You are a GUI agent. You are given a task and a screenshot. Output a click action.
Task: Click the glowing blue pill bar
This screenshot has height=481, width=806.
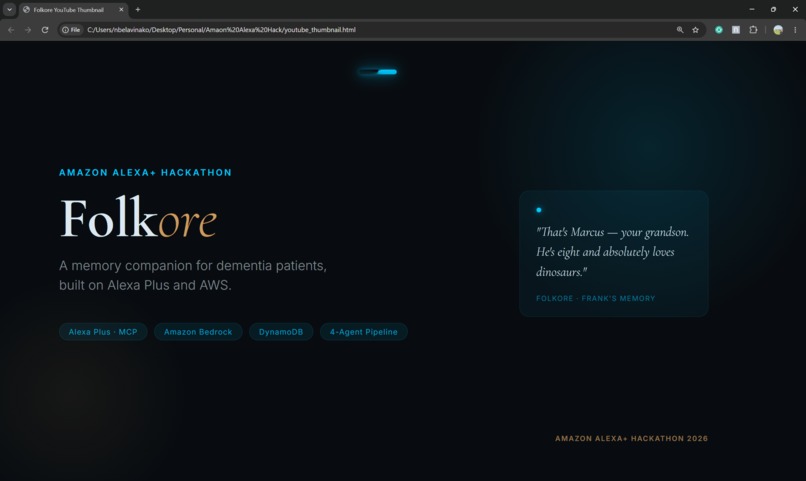(x=378, y=72)
